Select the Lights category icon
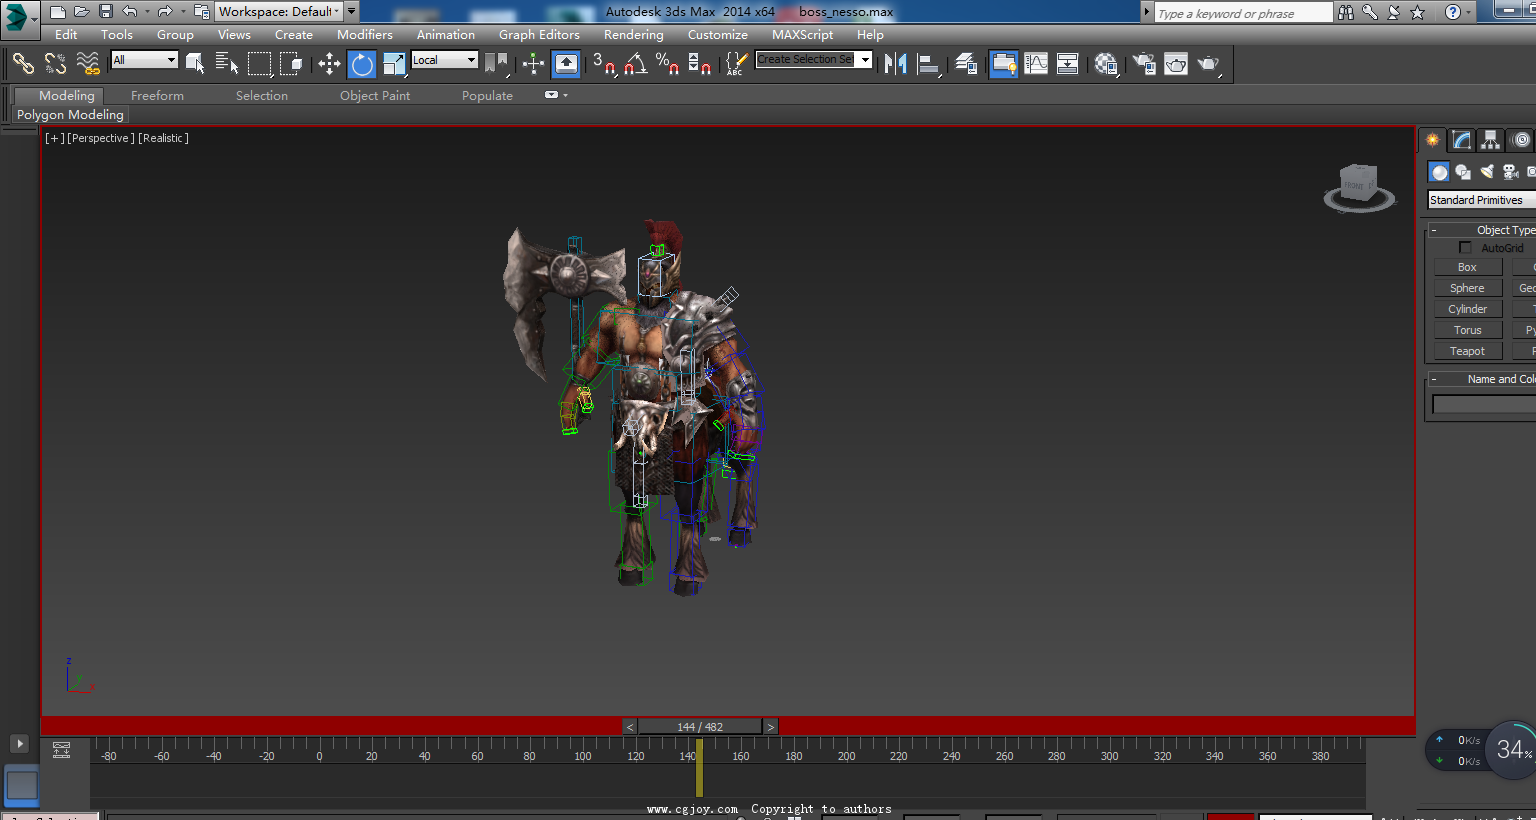 coord(1487,172)
